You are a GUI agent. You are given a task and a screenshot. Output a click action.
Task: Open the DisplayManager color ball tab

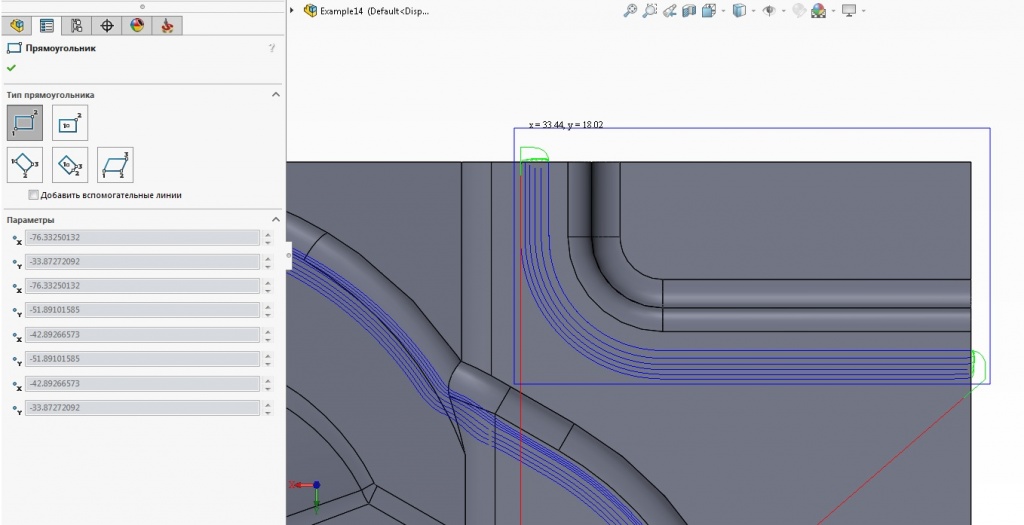click(136, 25)
